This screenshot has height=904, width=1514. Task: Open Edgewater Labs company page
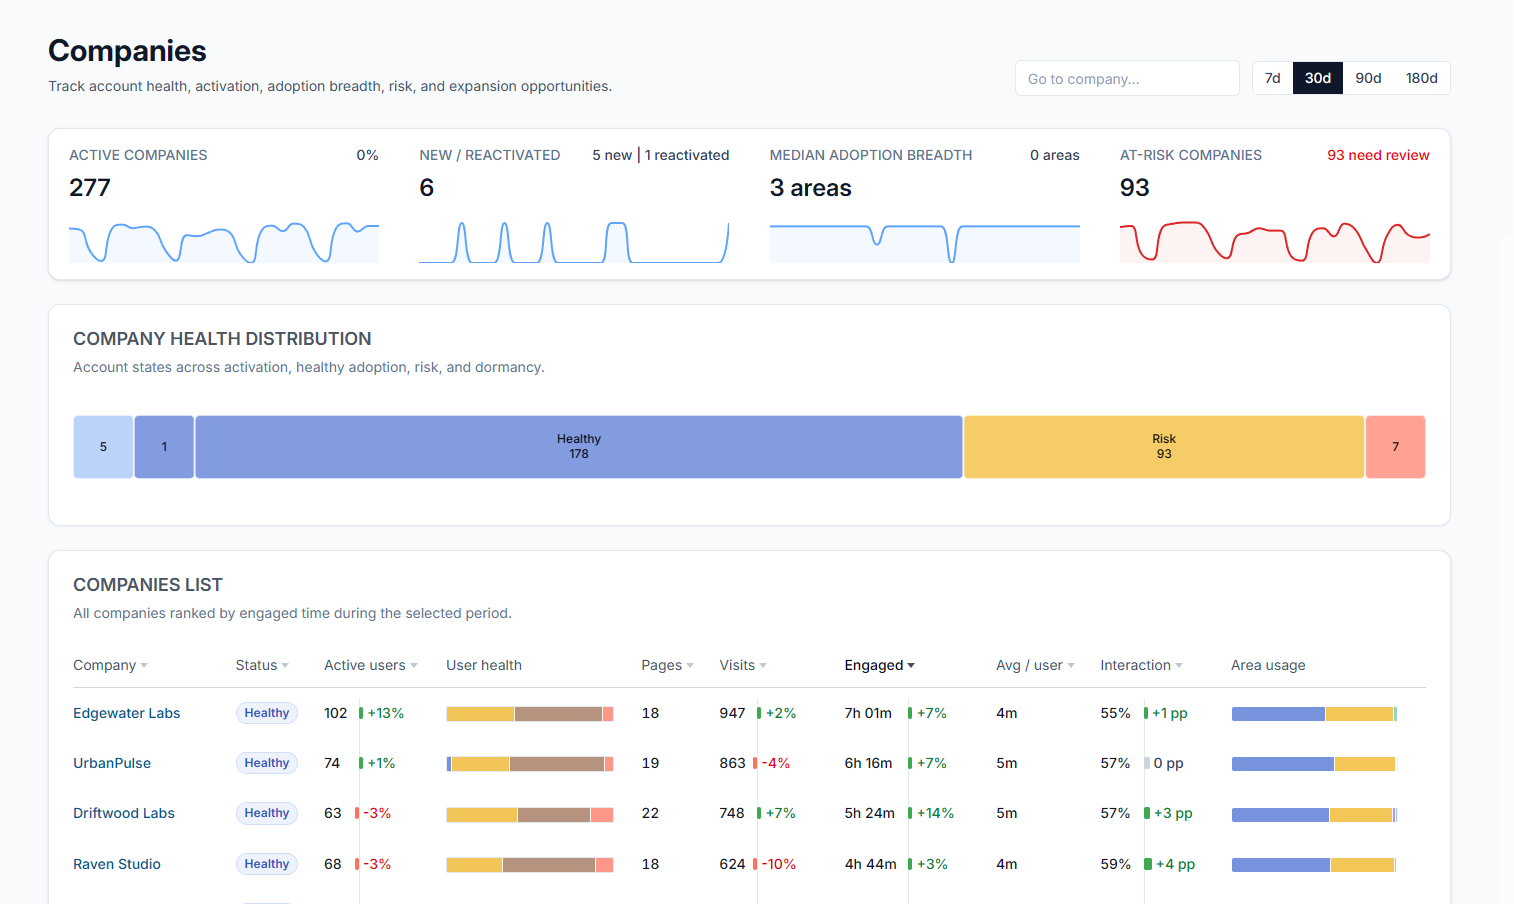(126, 713)
